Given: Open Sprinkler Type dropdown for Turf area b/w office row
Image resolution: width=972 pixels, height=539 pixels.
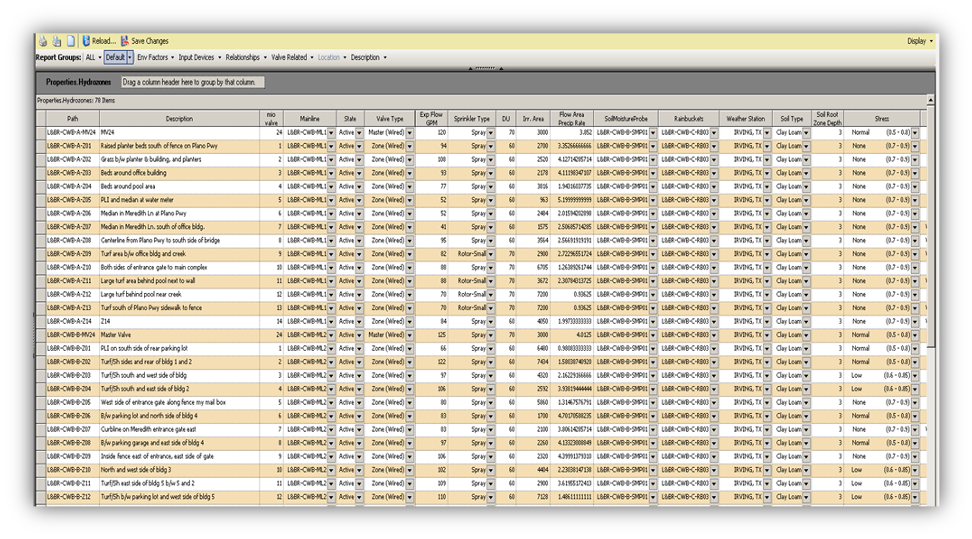Looking at the screenshot, I should pos(491,254).
